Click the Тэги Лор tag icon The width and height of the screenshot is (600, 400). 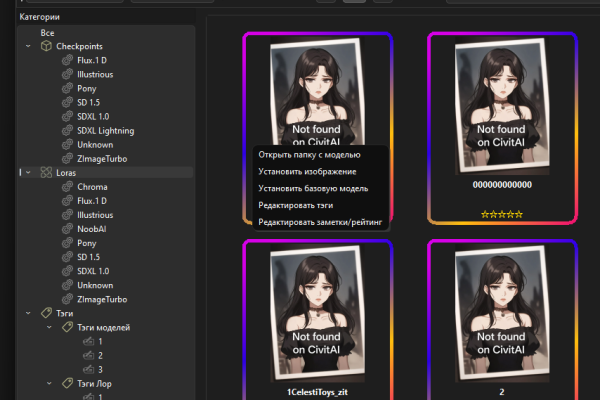click(67, 384)
